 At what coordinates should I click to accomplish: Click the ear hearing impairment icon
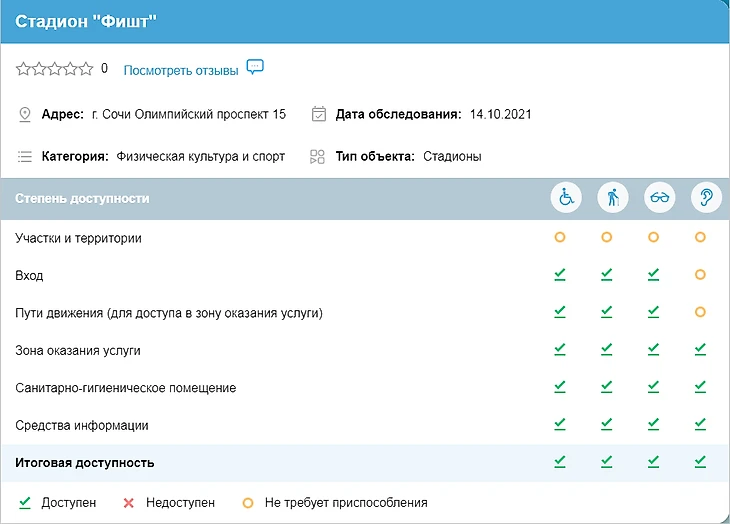[706, 198]
